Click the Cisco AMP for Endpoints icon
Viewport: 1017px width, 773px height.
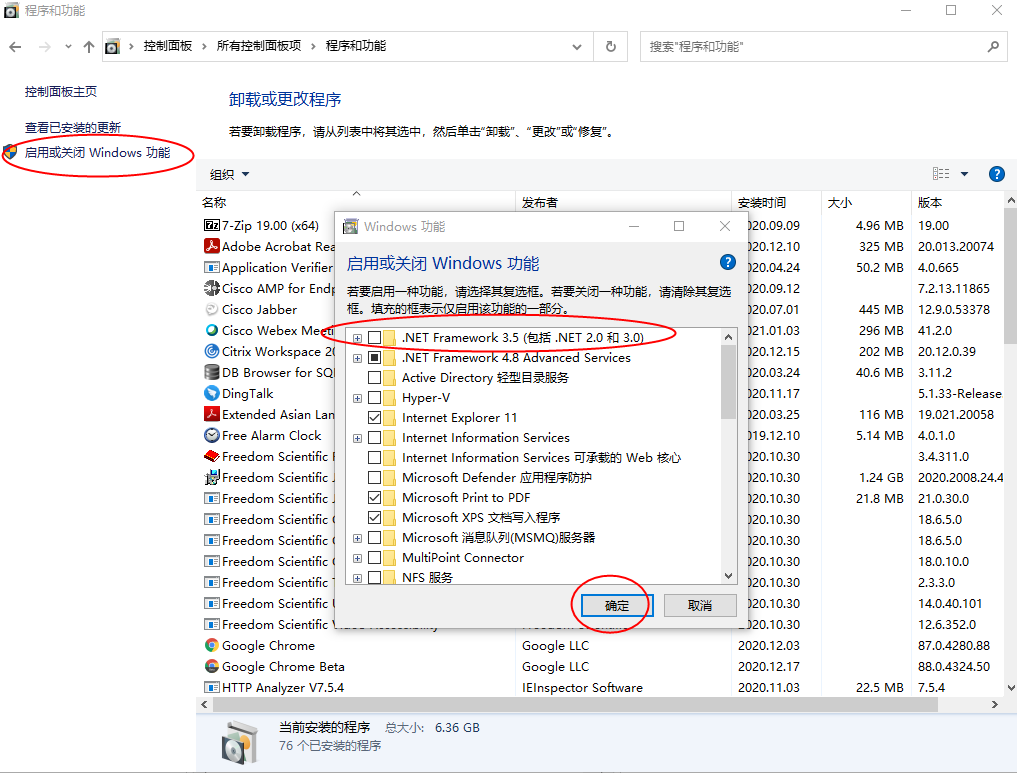tap(211, 288)
